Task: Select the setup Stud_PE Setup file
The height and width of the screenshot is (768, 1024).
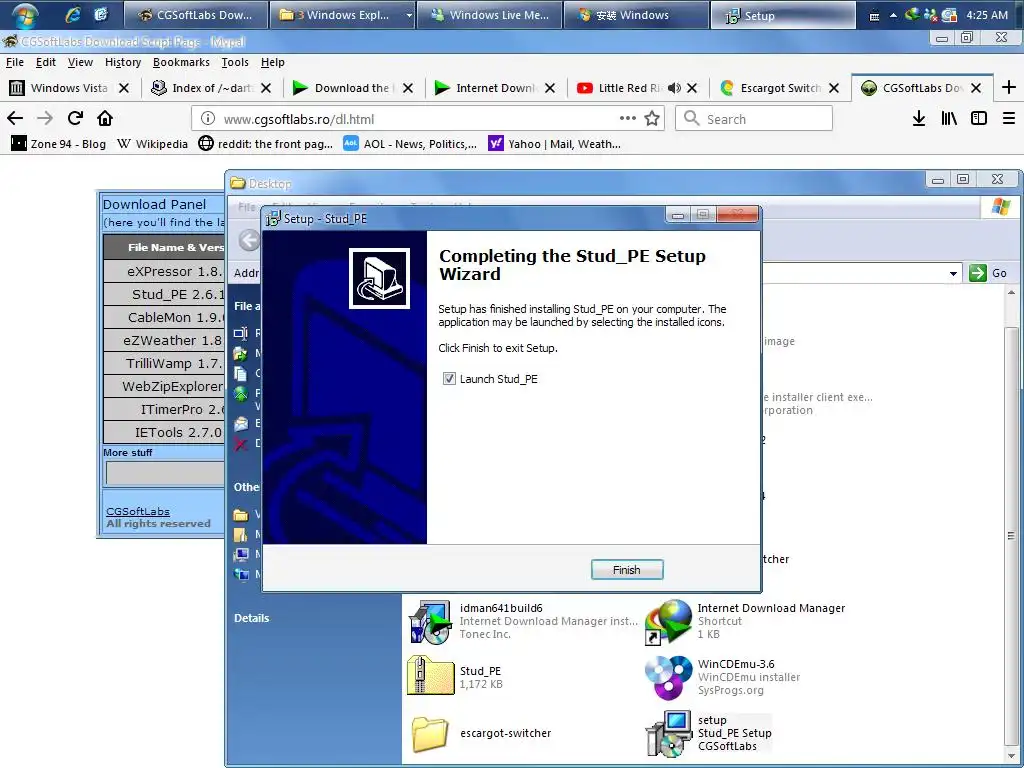Action: (x=709, y=733)
